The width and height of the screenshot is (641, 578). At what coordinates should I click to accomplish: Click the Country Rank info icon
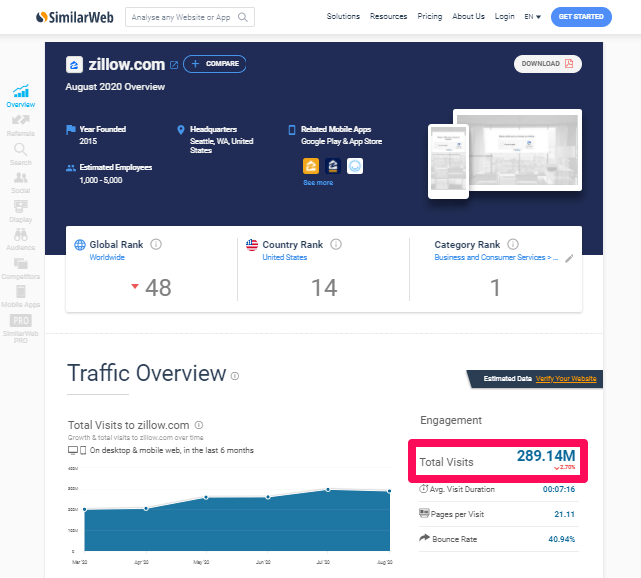(x=336, y=244)
